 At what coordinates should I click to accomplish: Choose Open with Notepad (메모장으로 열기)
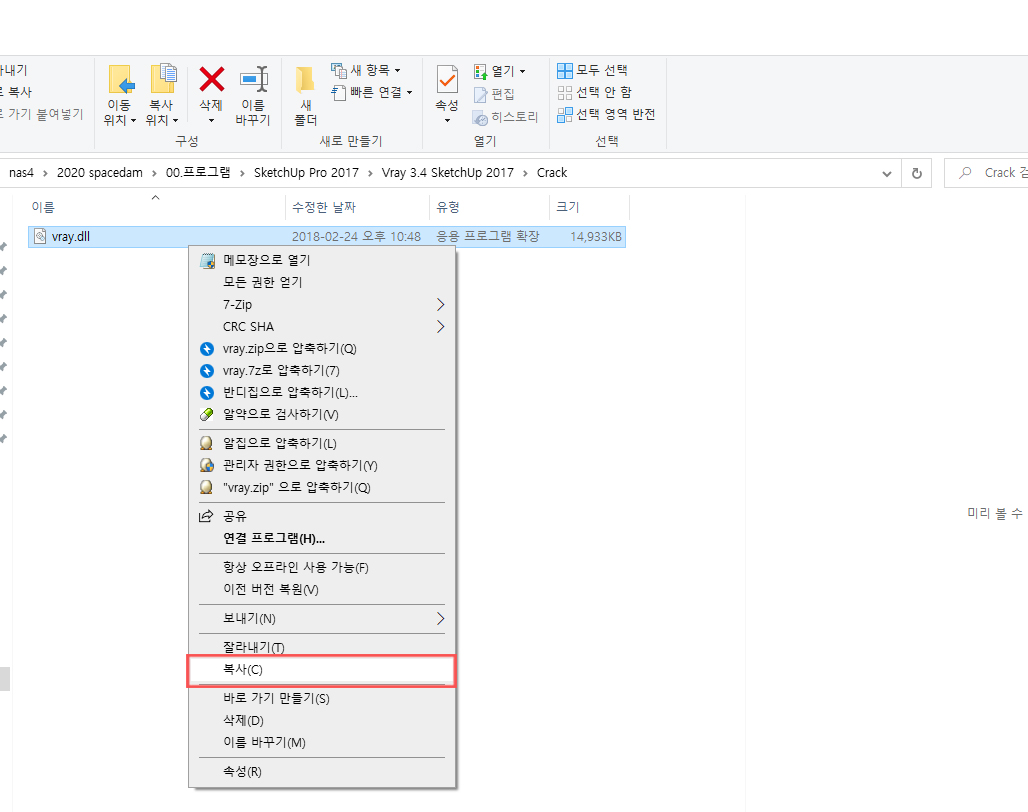[x=322, y=260]
